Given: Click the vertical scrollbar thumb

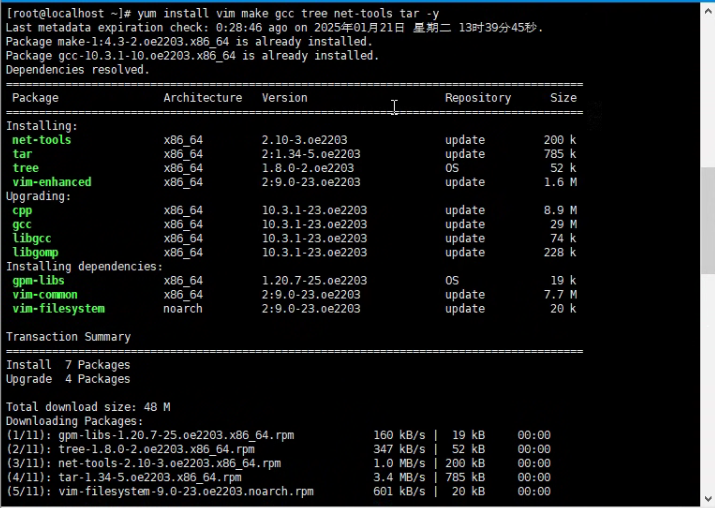Looking at the screenshot, I should click(x=708, y=221).
